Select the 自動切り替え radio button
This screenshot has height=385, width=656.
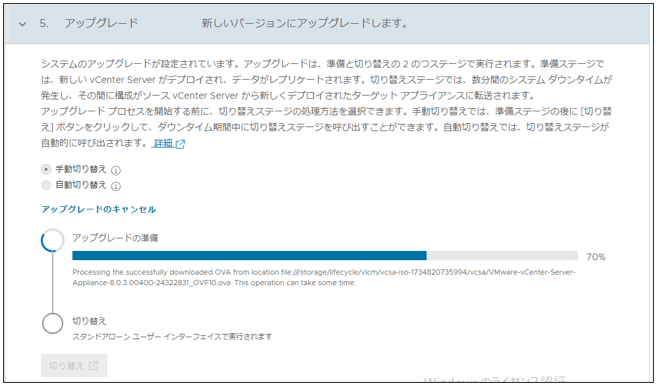(46, 185)
